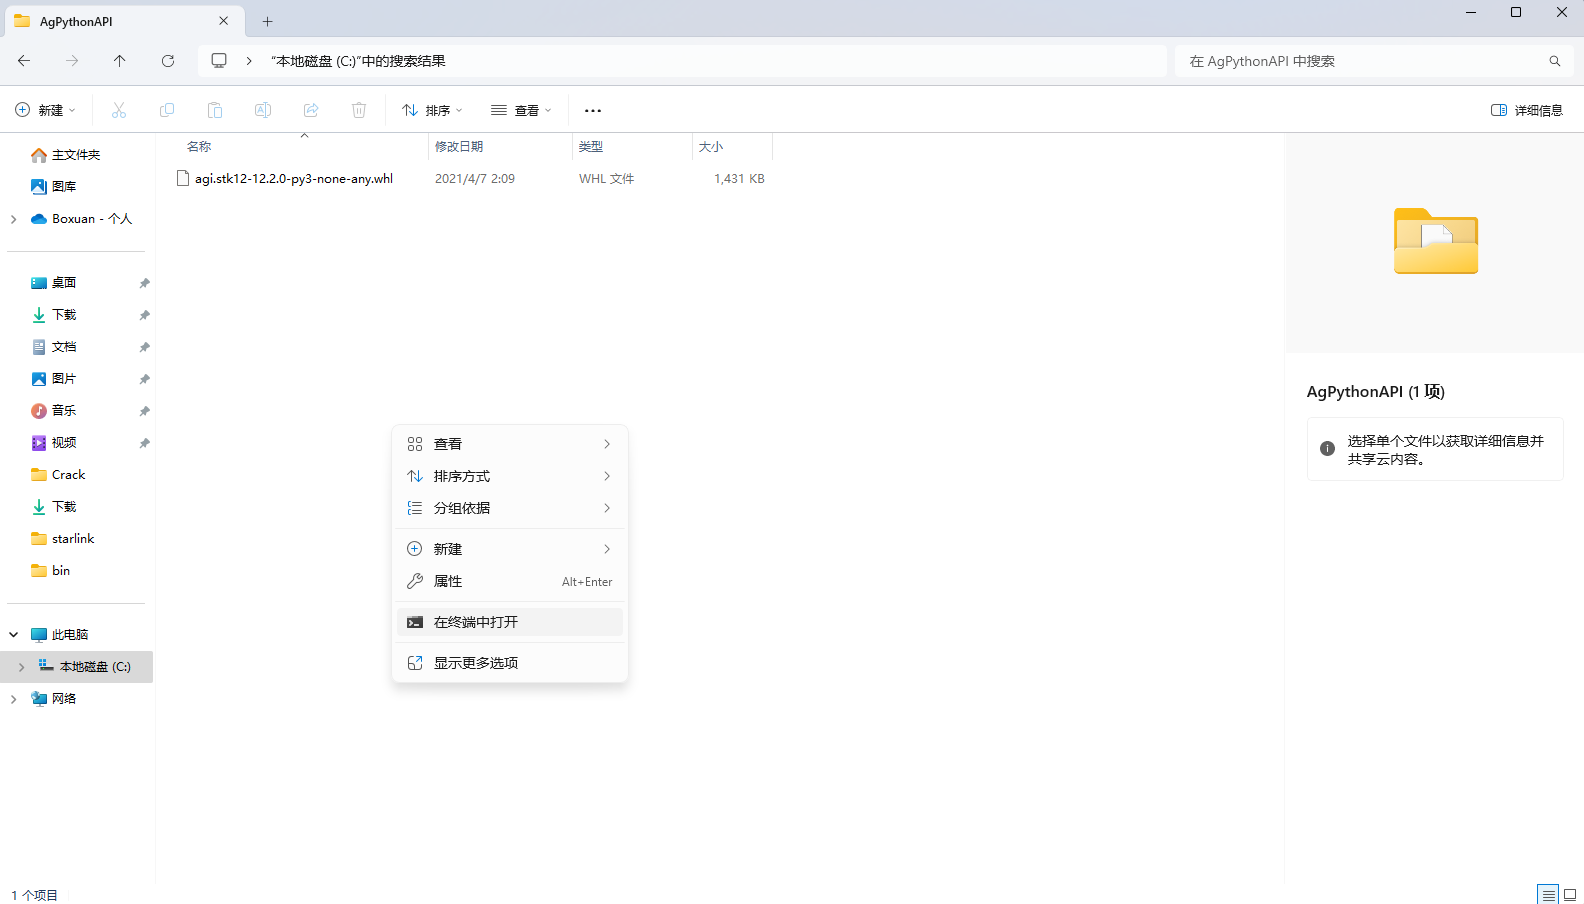Viewport: 1584px width, 904px height.
Task: Click the Delete trash icon in toolbar
Action: click(x=359, y=110)
